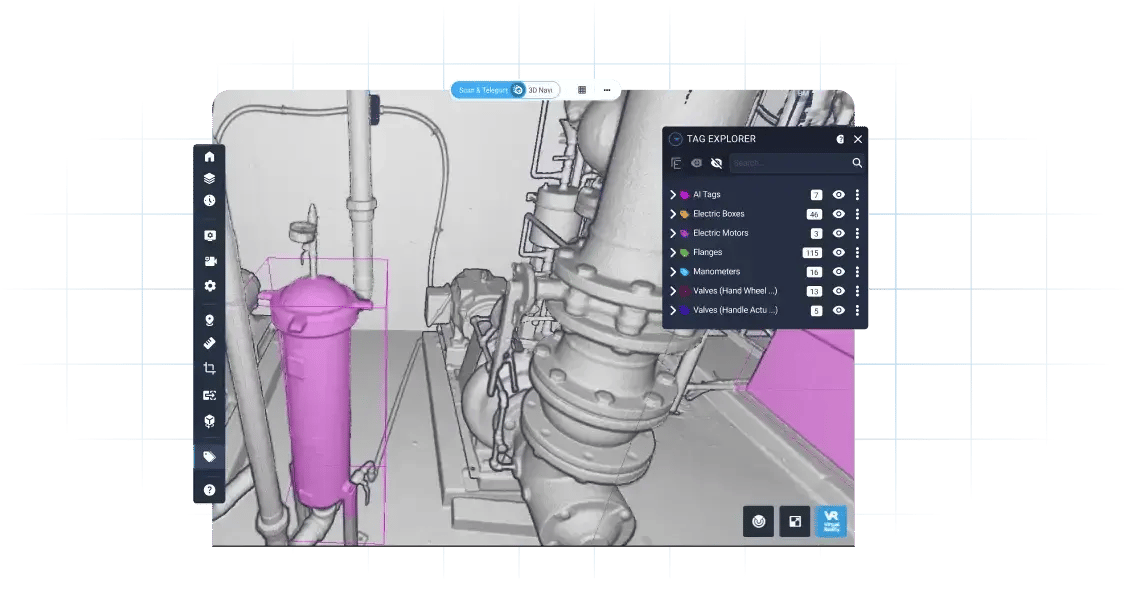Select the 3D cube object tool
The width and height of the screenshot is (1127, 593).
209,421
